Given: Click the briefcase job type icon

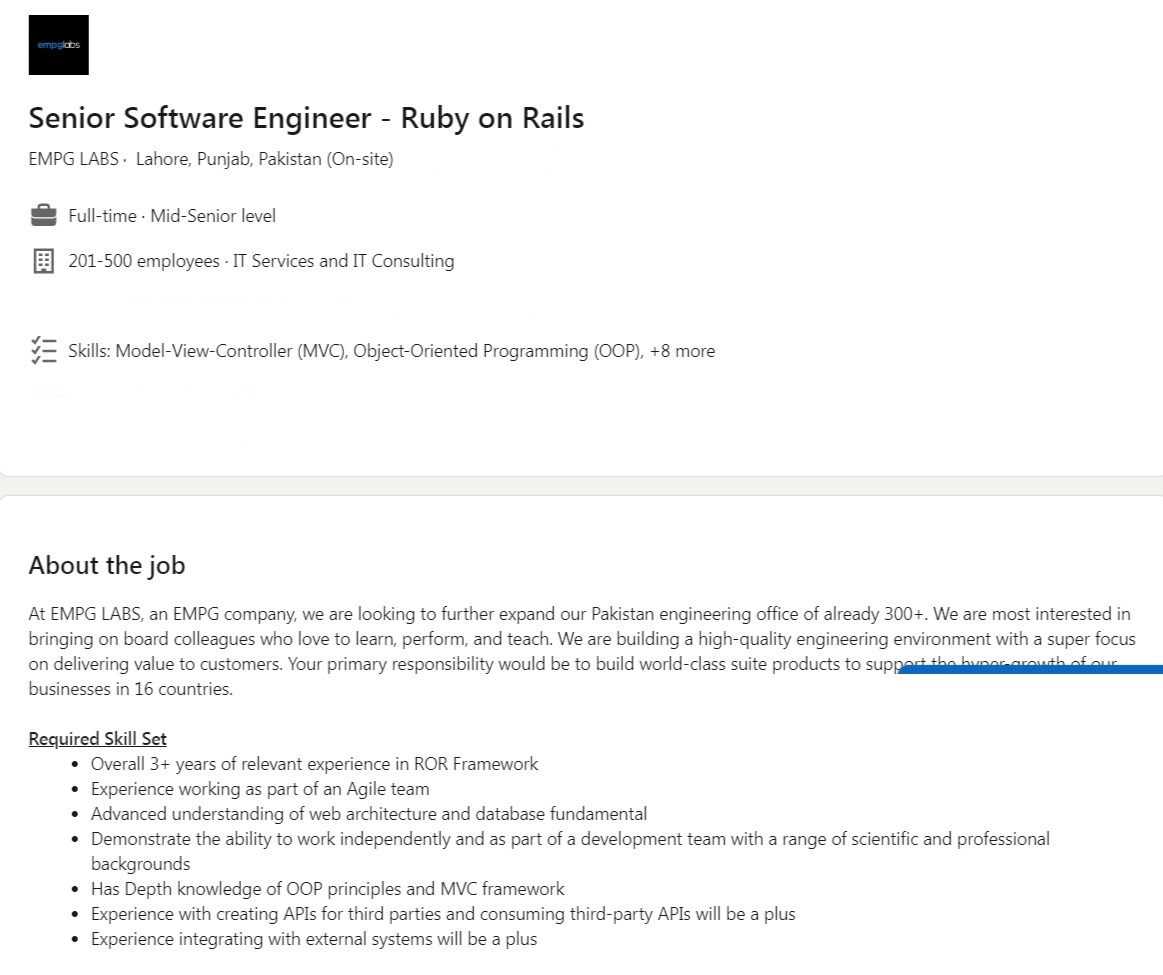Looking at the screenshot, I should pyautogui.click(x=43, y=216).
